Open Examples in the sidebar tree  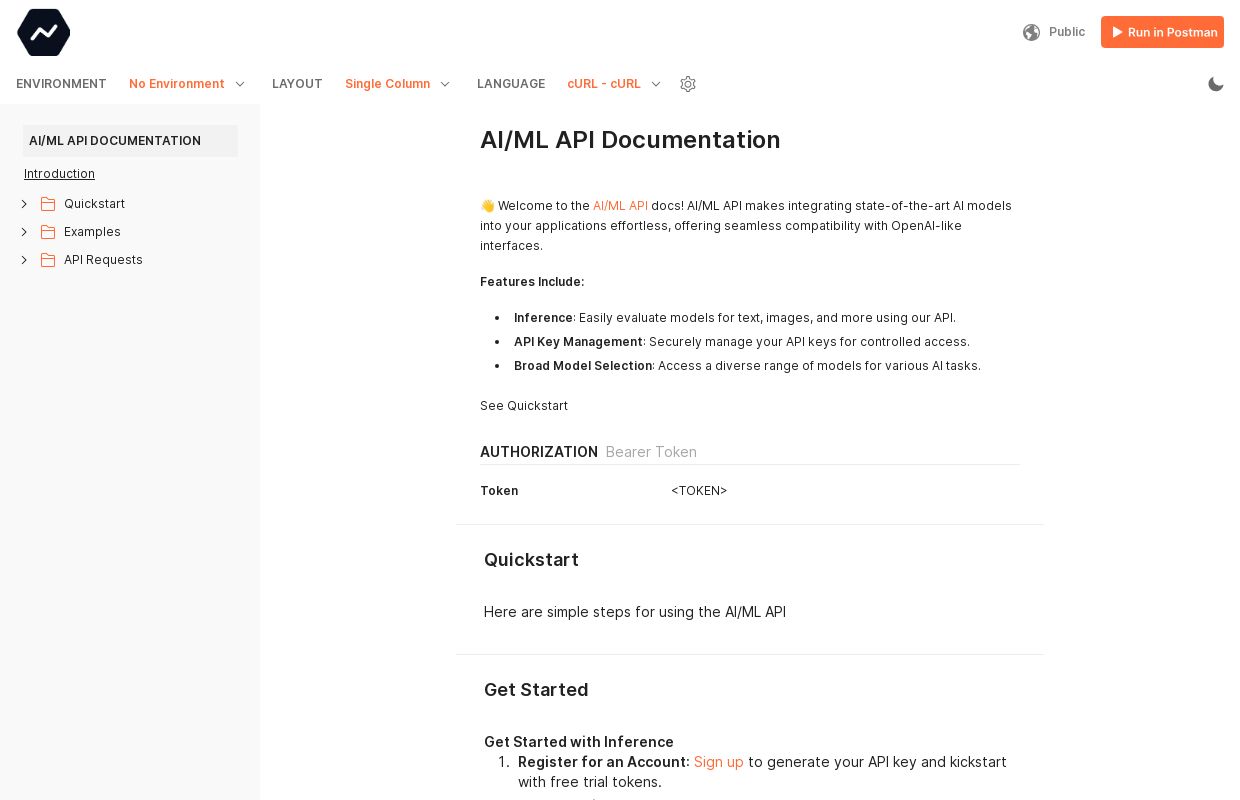[x=92, y=232]
